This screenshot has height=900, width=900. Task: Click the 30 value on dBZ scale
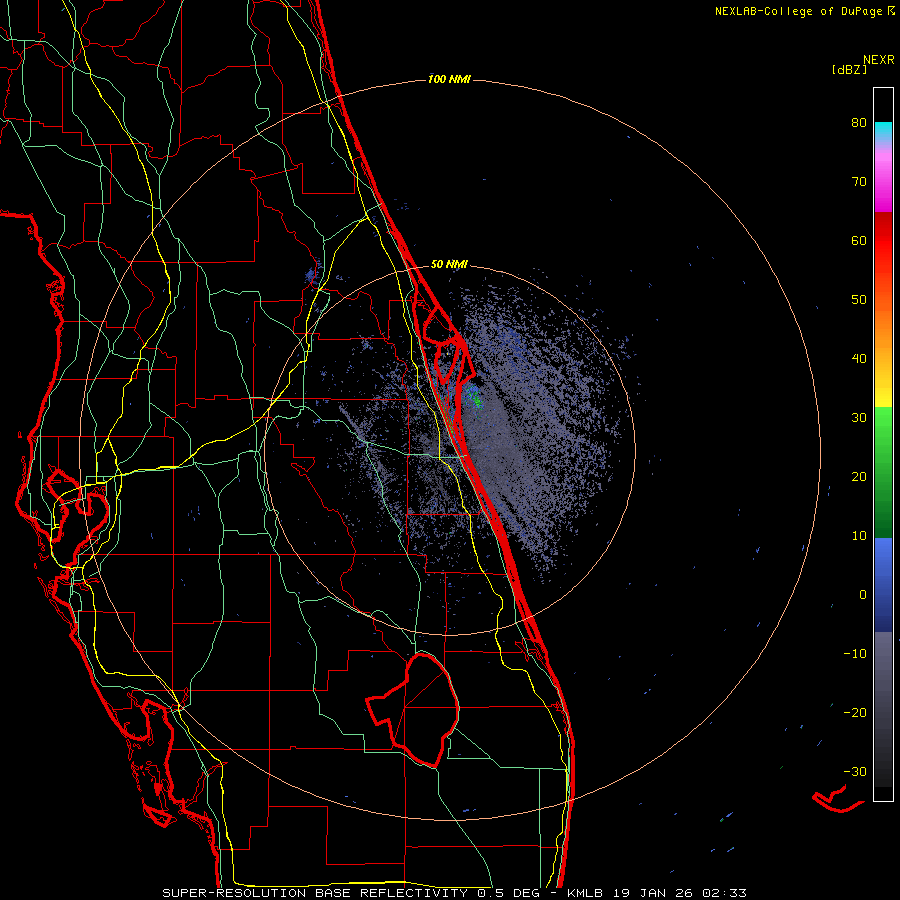coord(859,418)
